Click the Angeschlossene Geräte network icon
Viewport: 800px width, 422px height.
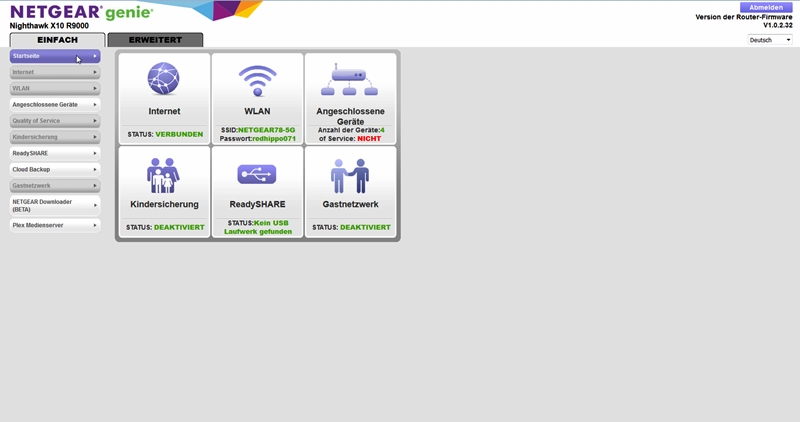349,79
